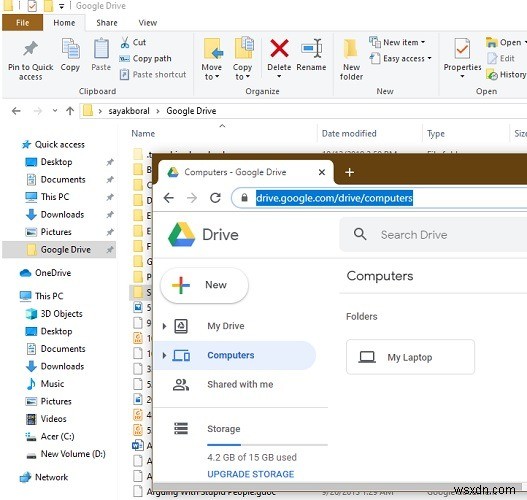Open the Share ribbon tab

click(107, 23)
